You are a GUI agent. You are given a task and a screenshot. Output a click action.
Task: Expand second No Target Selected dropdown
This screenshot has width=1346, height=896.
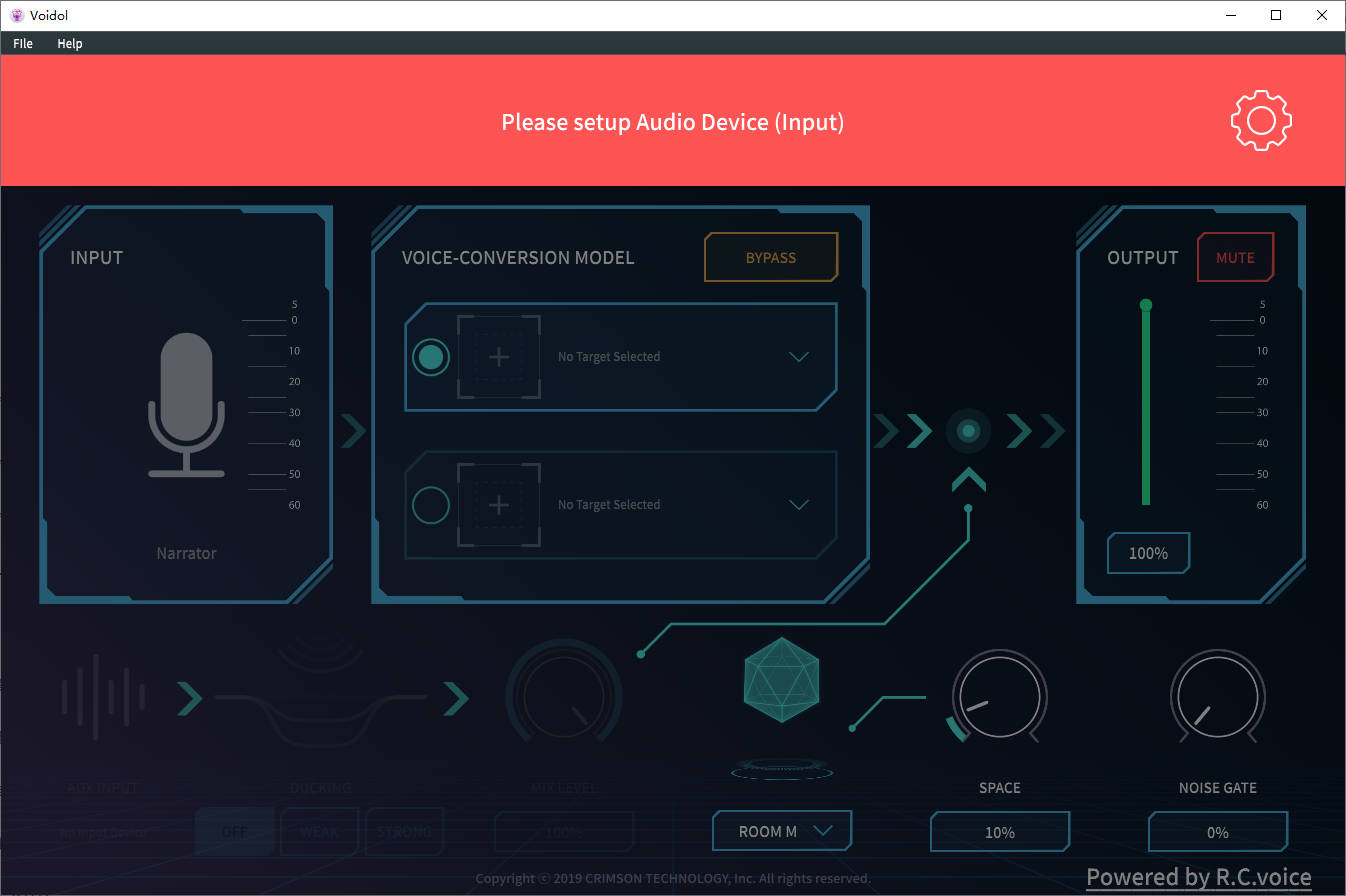tap(798, 505)
